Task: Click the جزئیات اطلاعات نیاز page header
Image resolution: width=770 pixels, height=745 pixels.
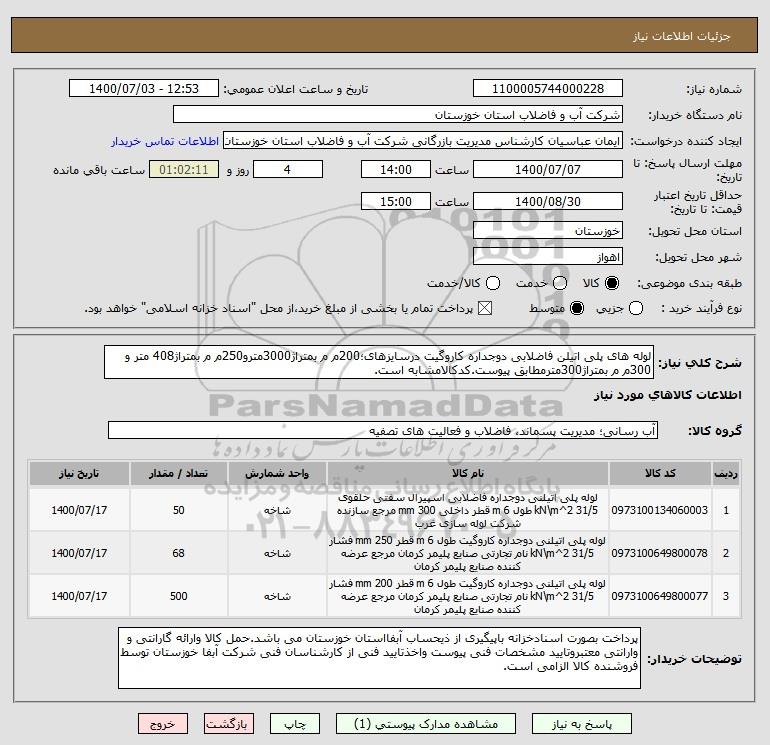Action: pyautogui.click(x=682, y=36)
